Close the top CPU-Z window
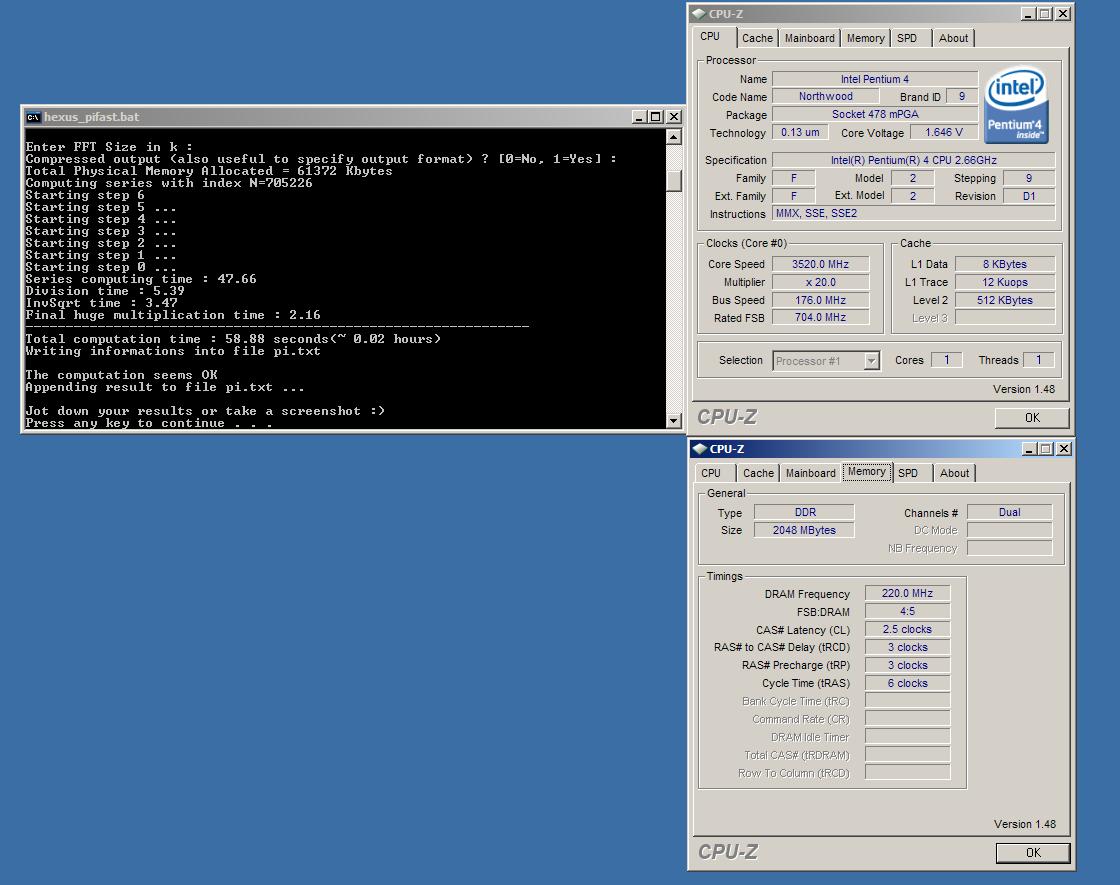Image resolution: width=1120 pixels, height=885 pixels. tap(1063, 14)
